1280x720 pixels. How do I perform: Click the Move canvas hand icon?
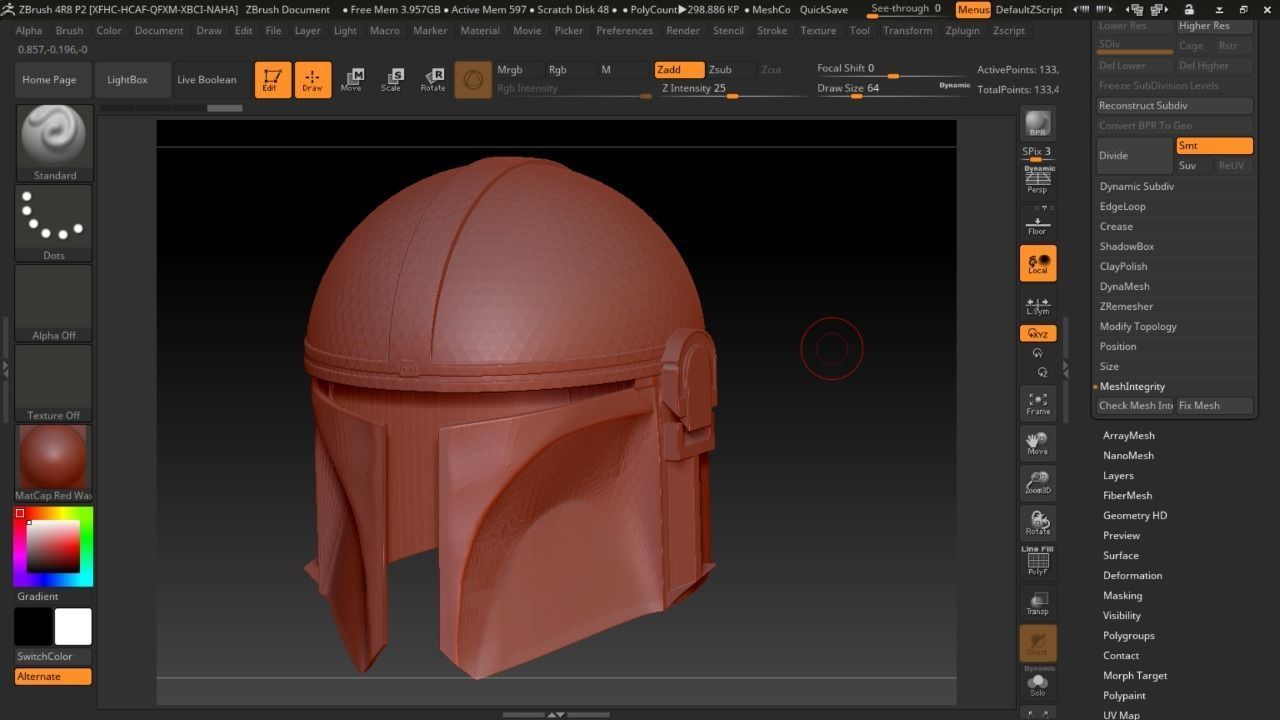(1038, 444)
